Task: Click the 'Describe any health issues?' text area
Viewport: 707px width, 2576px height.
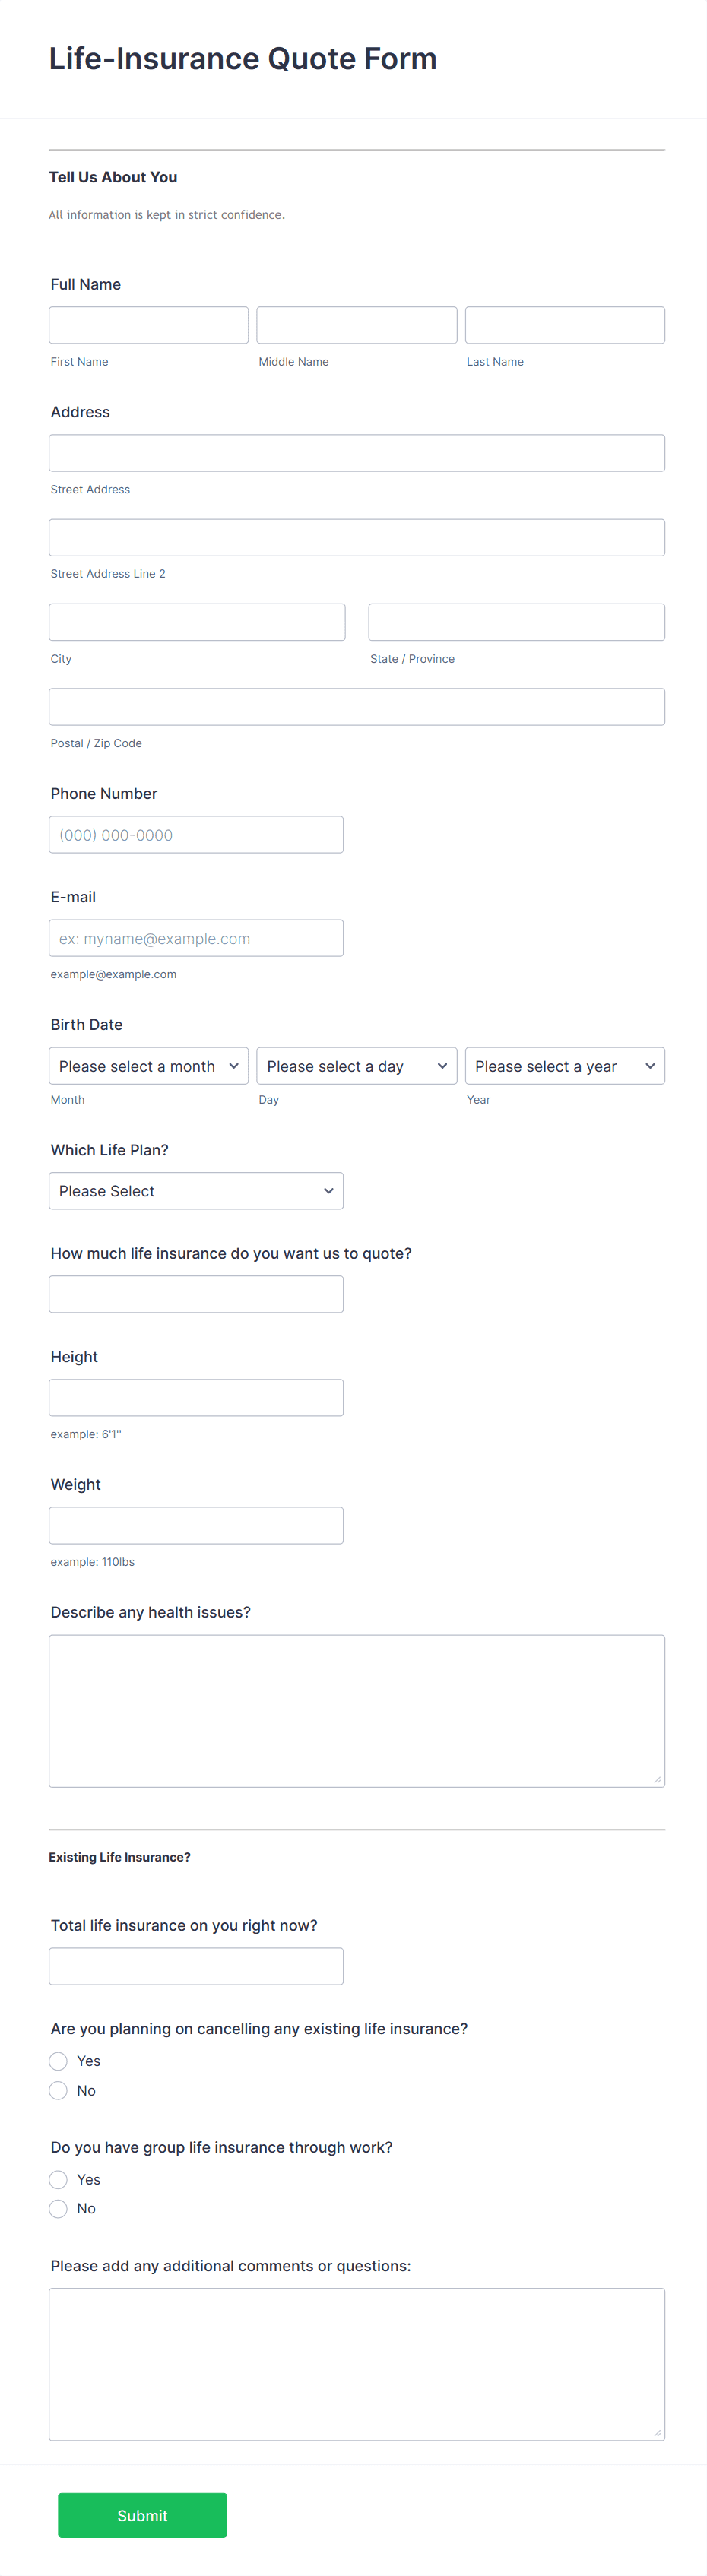Action: coord(356,1710)
